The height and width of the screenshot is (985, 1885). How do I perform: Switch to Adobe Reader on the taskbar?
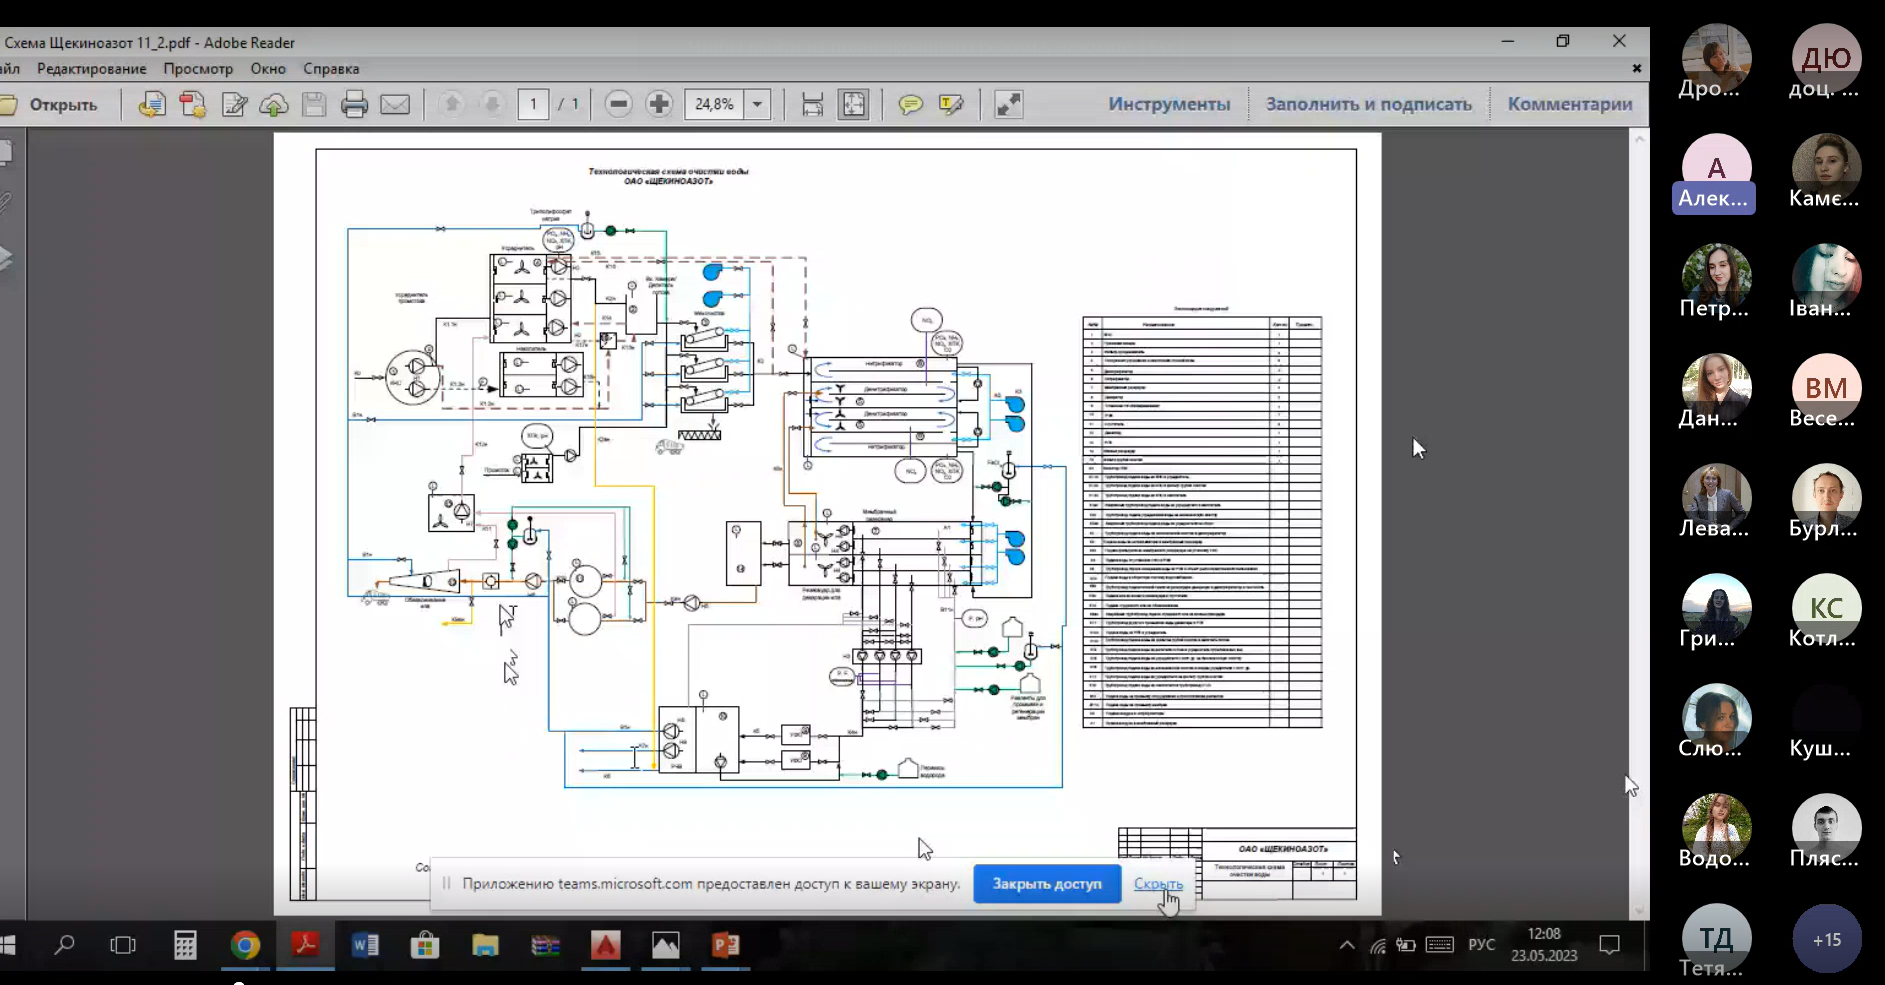[305, 944]
